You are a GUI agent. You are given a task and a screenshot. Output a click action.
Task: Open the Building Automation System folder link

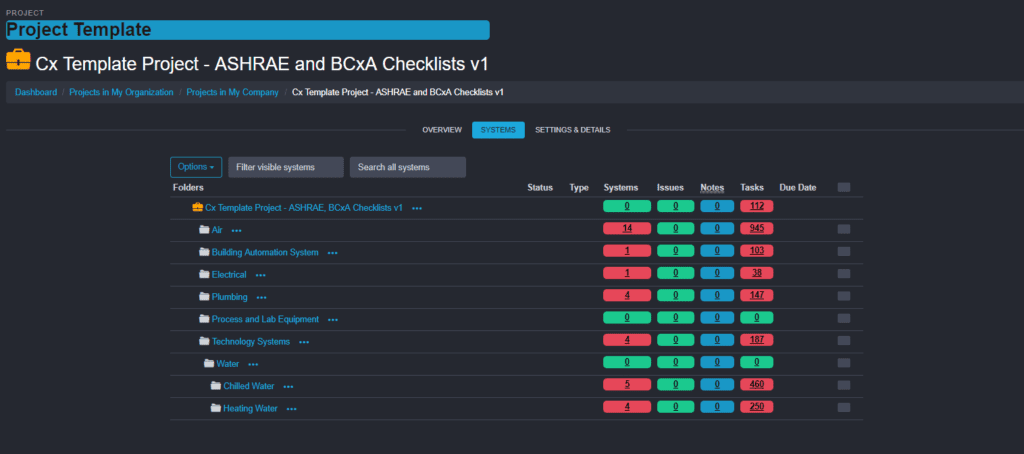(x=265, y=252)
